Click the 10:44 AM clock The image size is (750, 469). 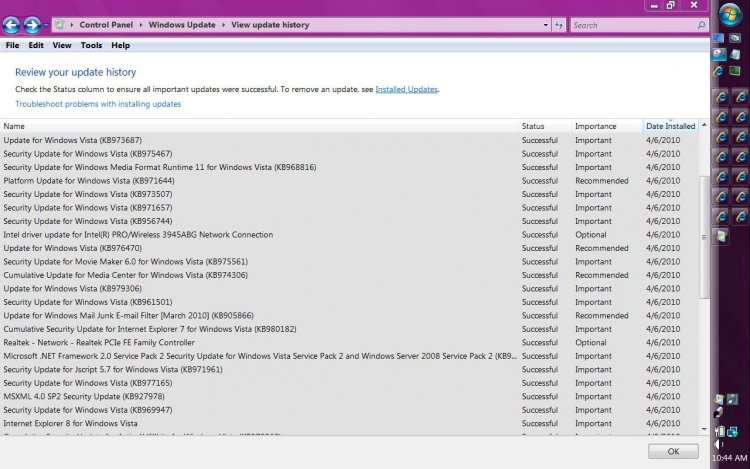[x=729, y=458]
